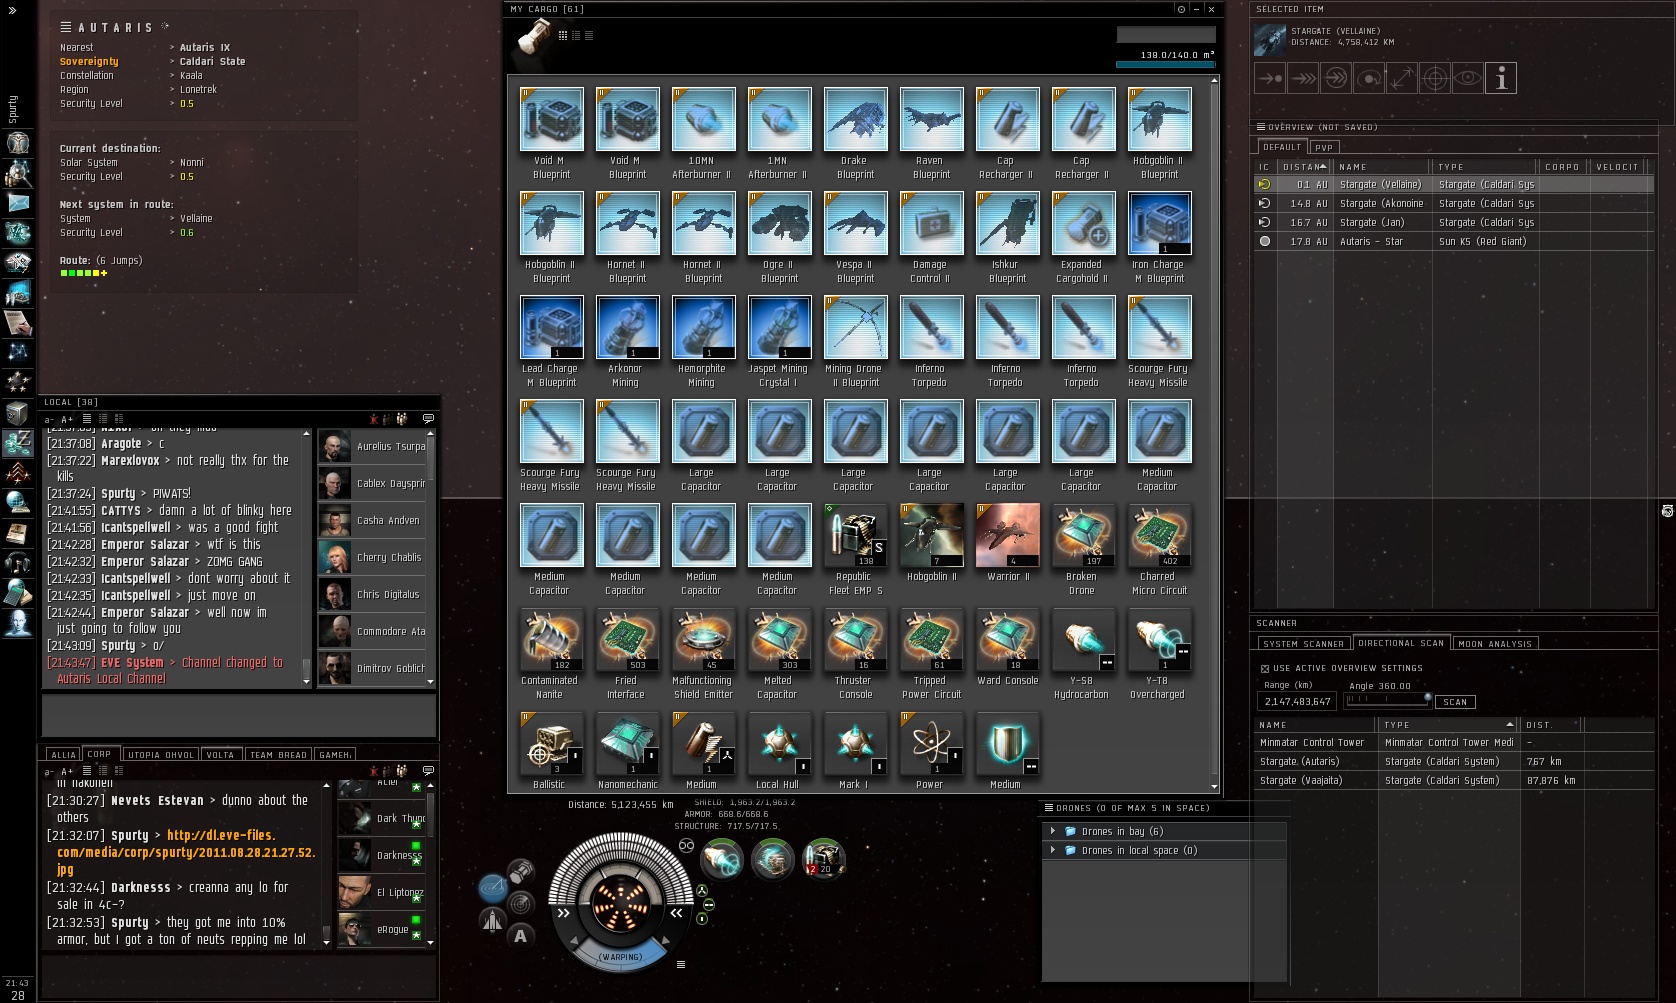This screenshot has width=1676, height=1003.
Task: Switch to the PVP overview tab
Action: tap(1324, 147)
